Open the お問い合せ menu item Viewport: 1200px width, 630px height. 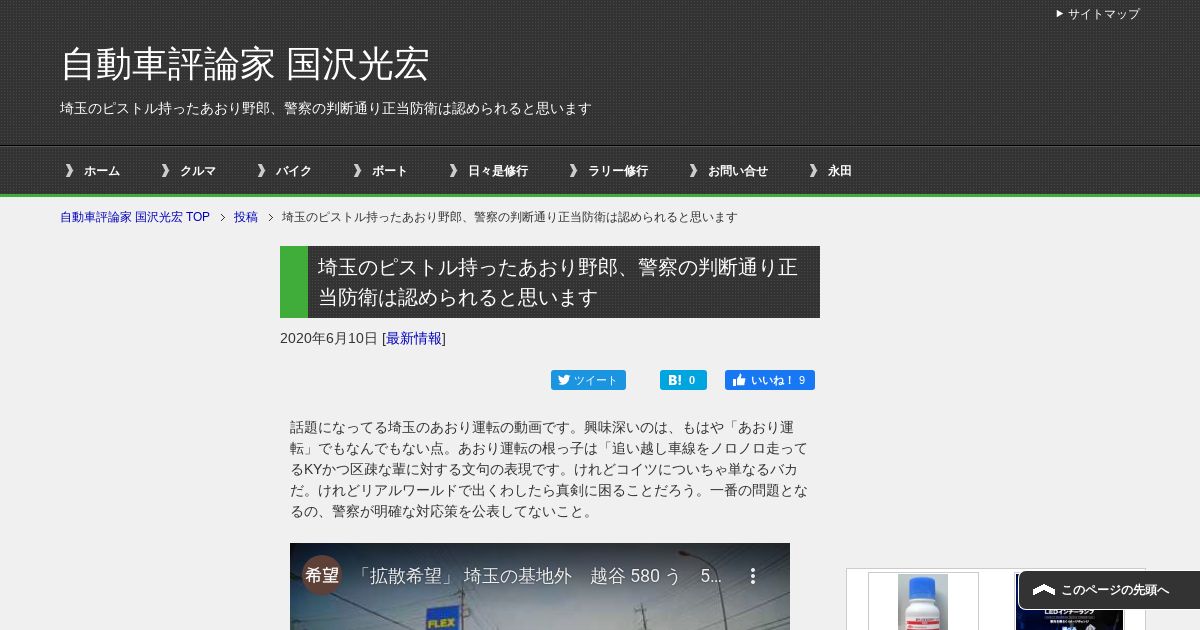pos(728,171)
